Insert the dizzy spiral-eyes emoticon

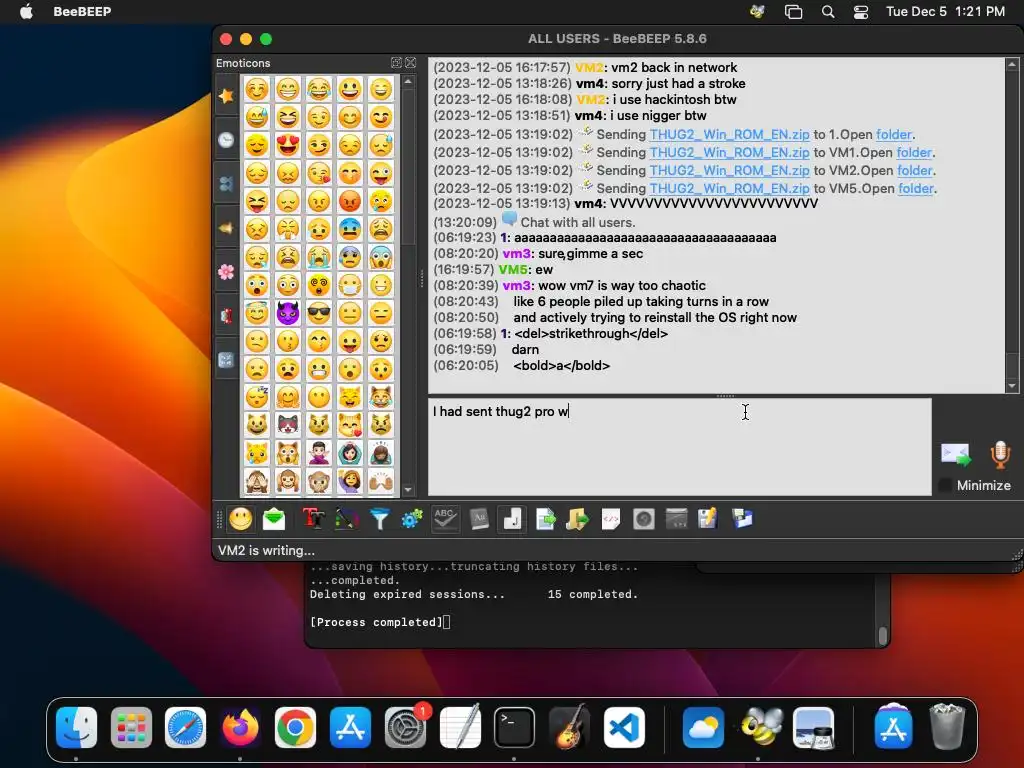pos(319,285)
